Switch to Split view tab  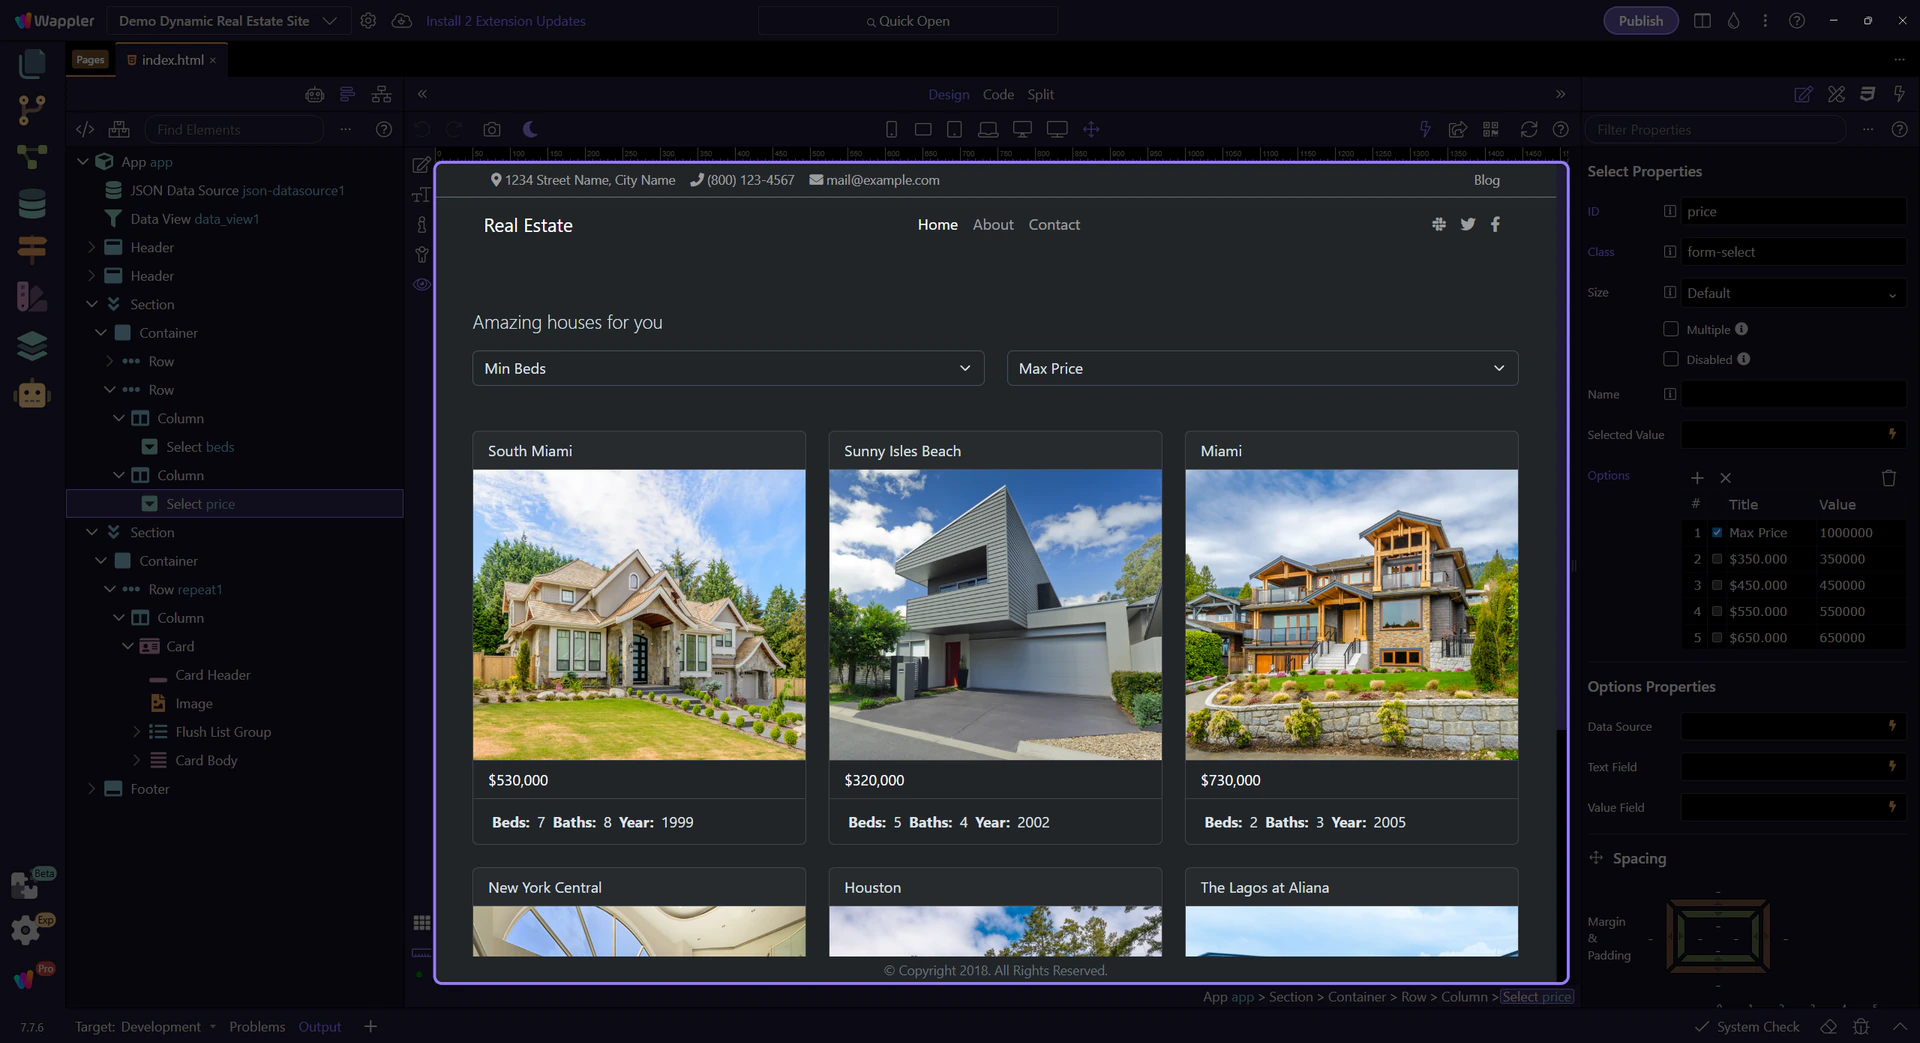point(1040,94)
